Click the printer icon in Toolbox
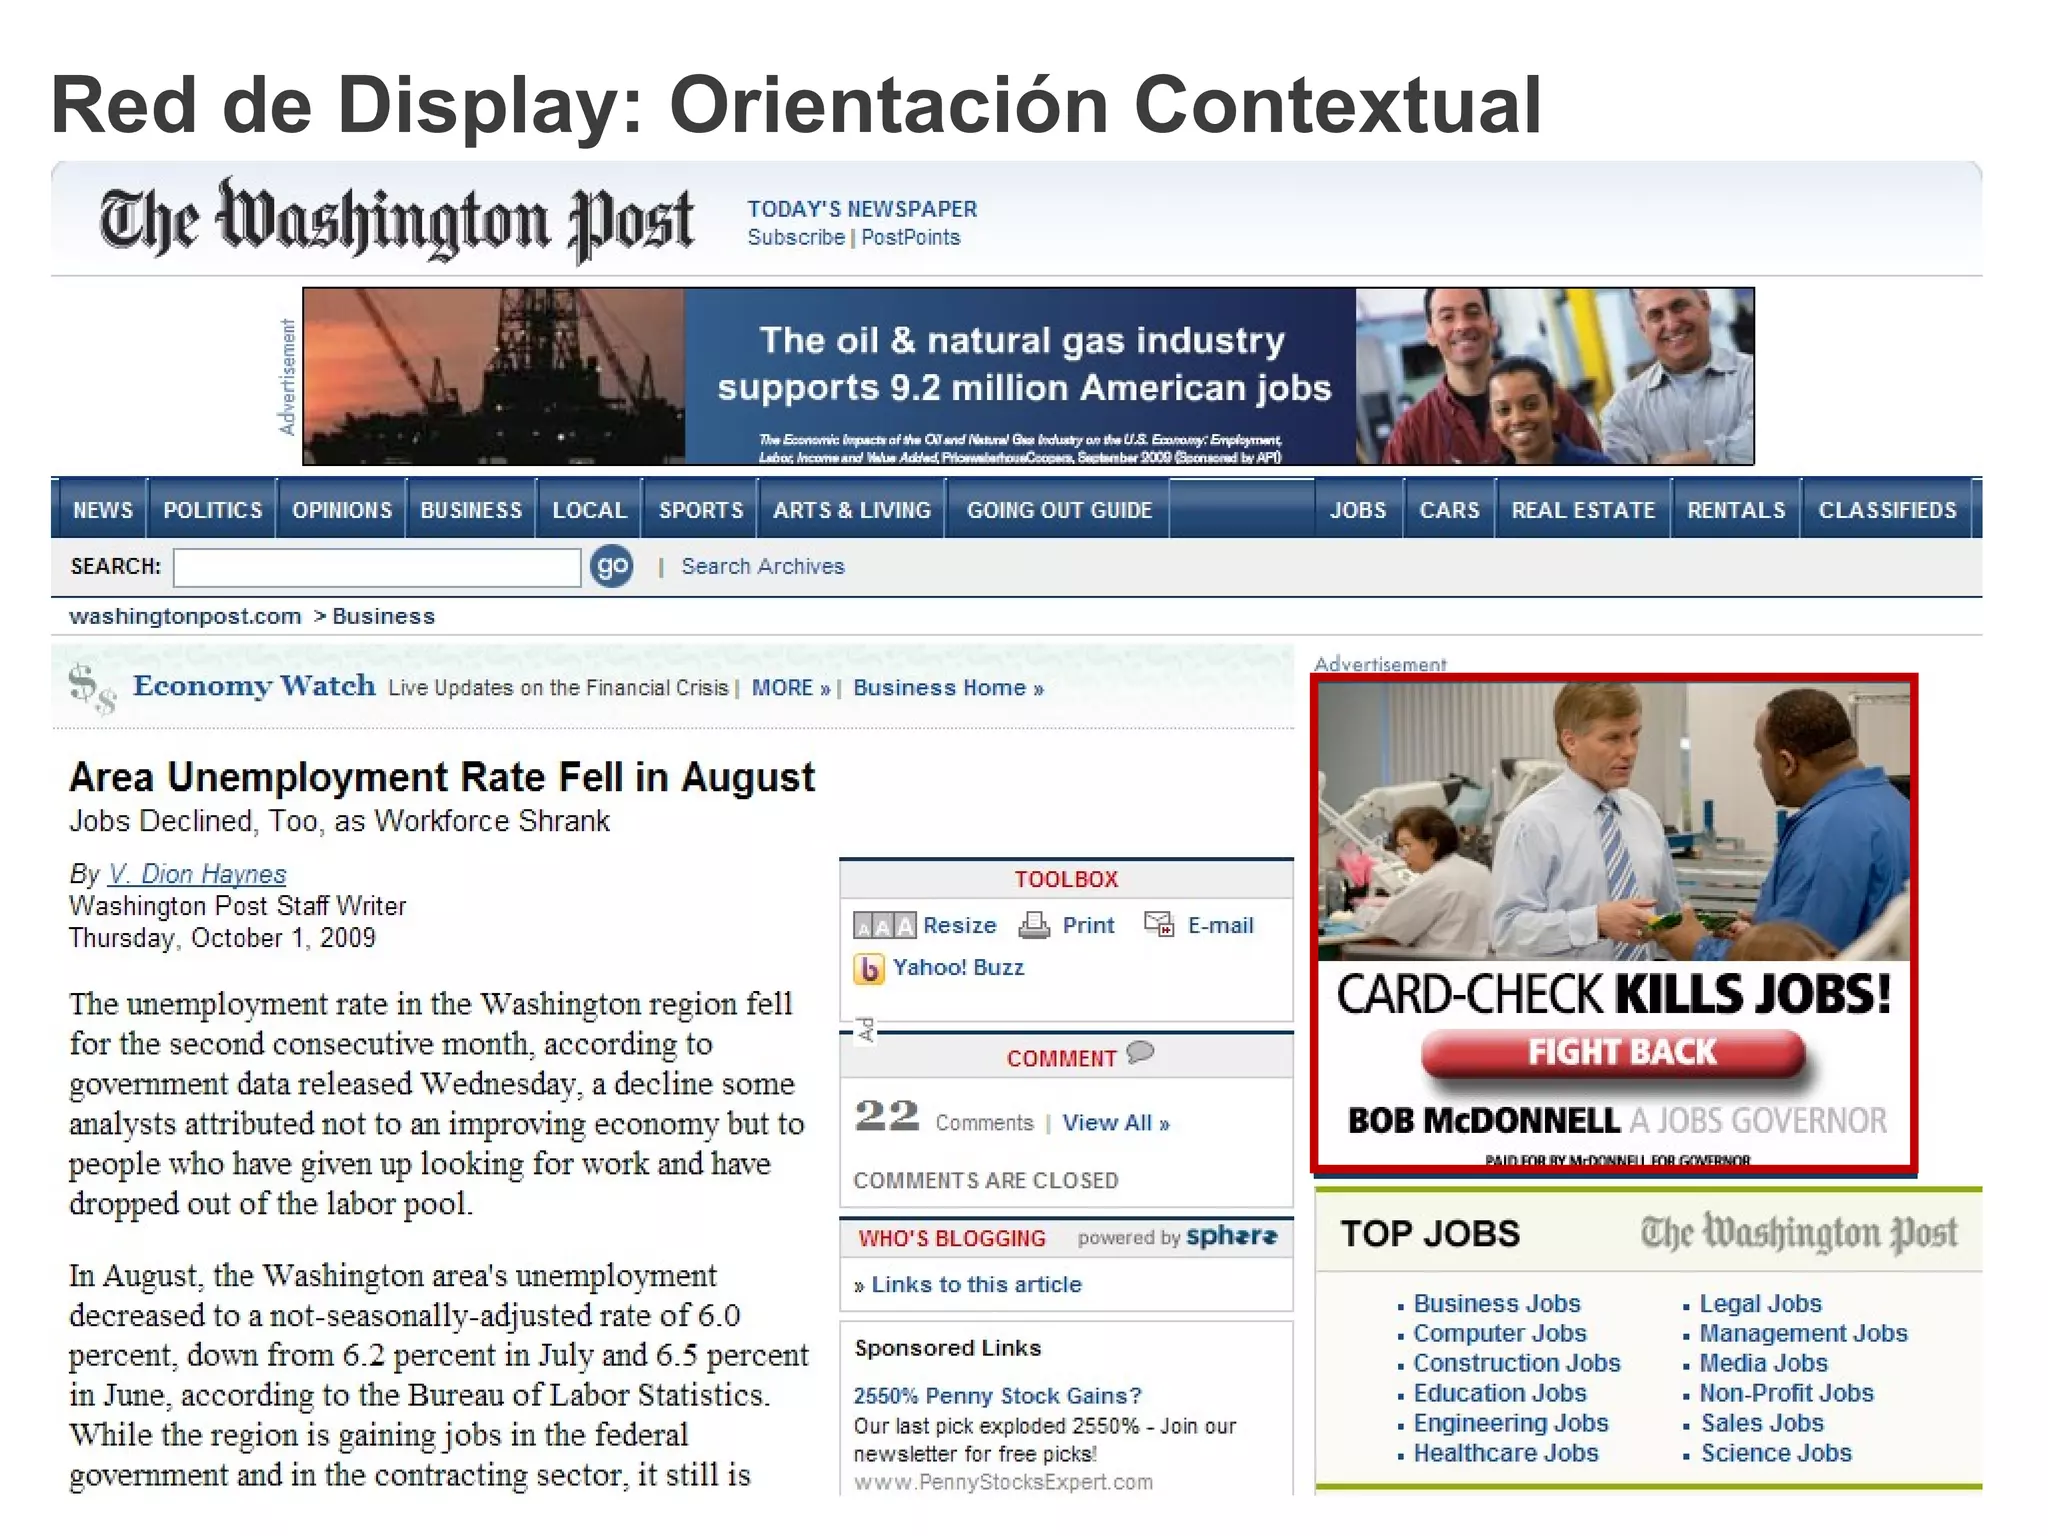Screen dimensions: 2048x1536 (1034, 926)
